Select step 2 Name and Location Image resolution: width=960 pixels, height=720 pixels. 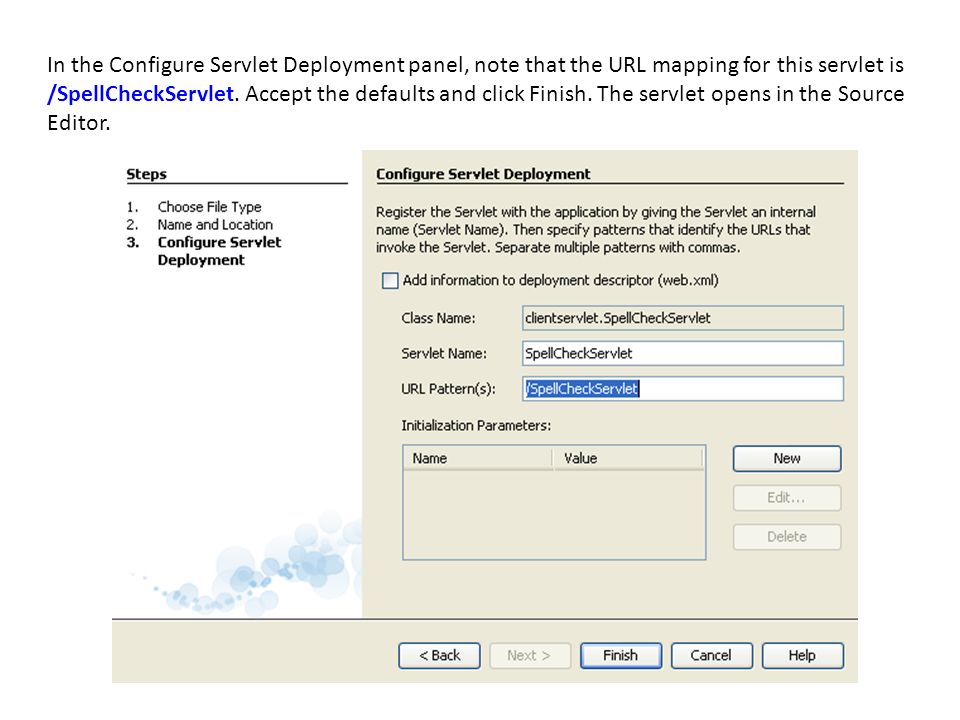point(215,225)
